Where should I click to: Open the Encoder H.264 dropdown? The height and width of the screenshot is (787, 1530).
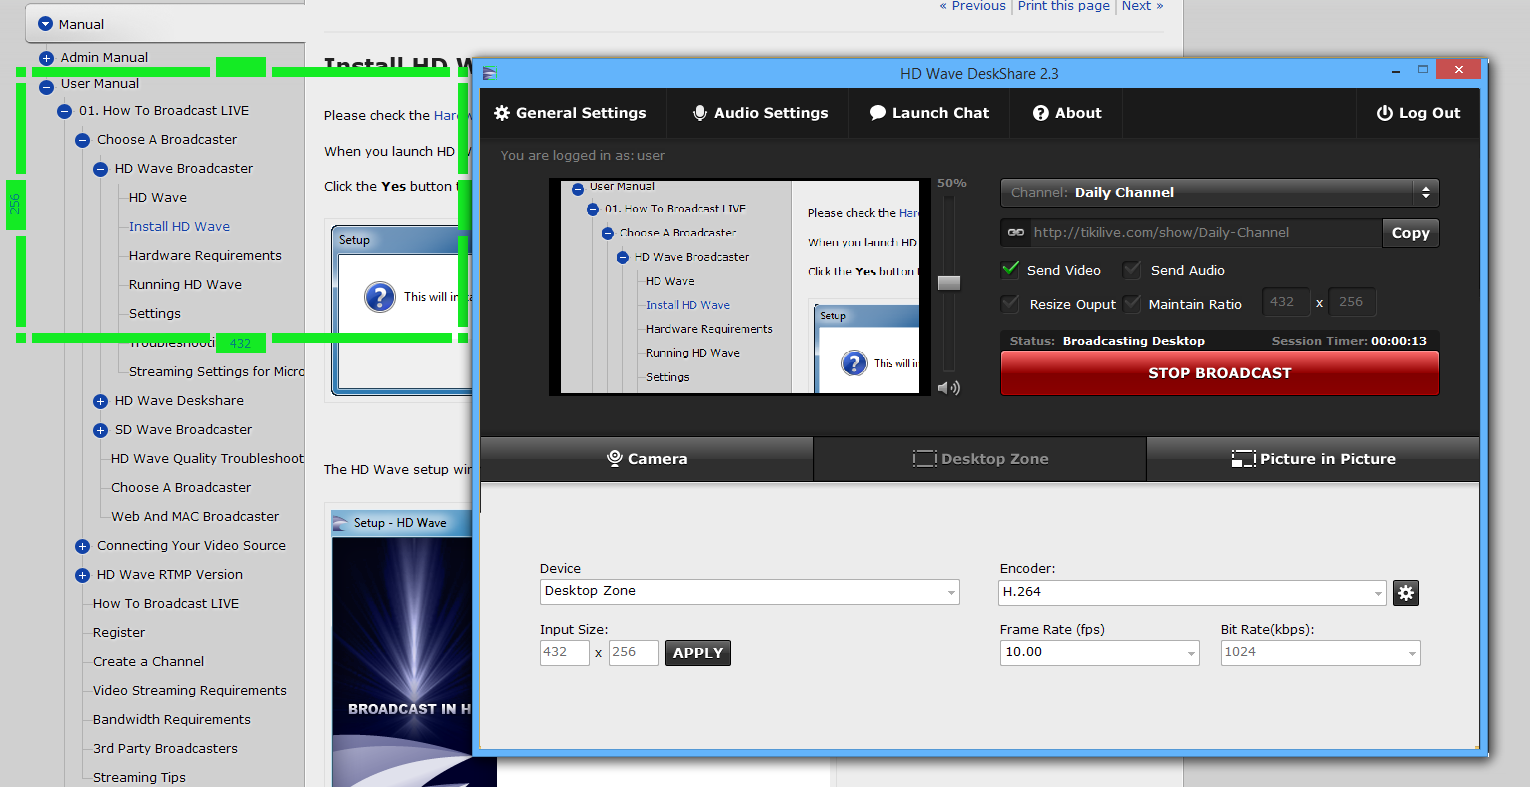pos(1193,592)
